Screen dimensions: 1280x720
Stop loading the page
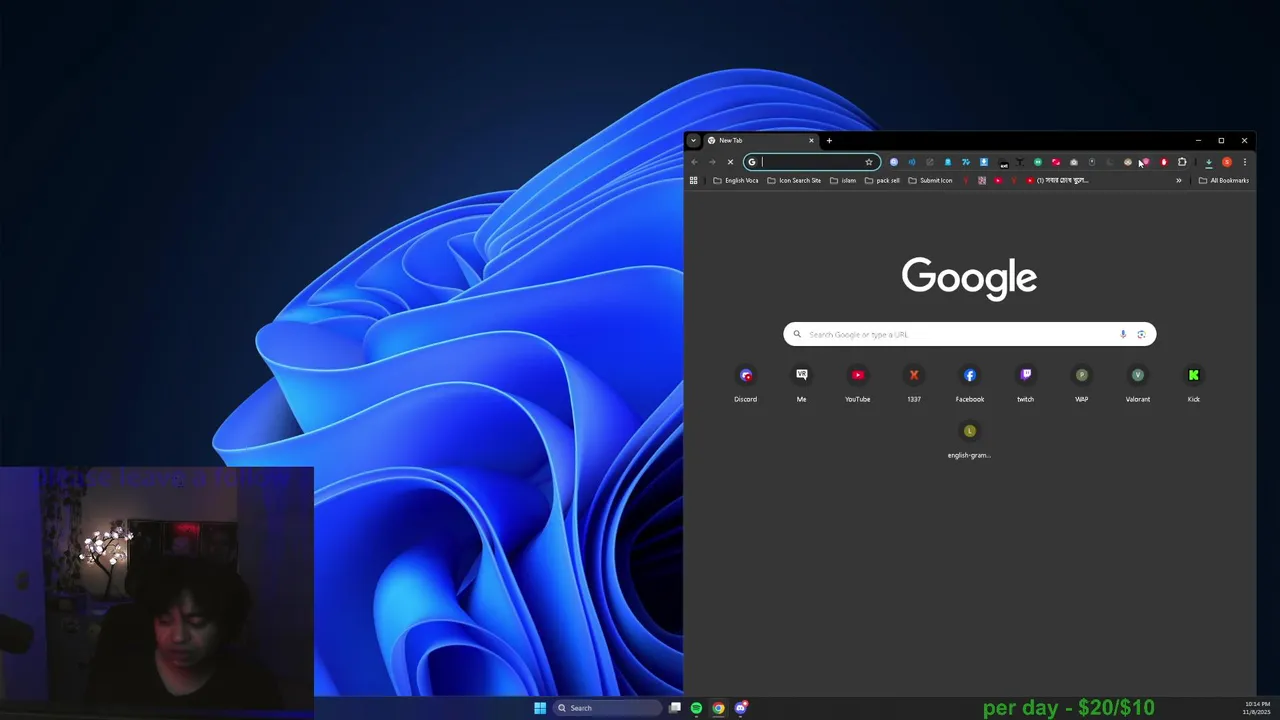(x=730, y=162)
